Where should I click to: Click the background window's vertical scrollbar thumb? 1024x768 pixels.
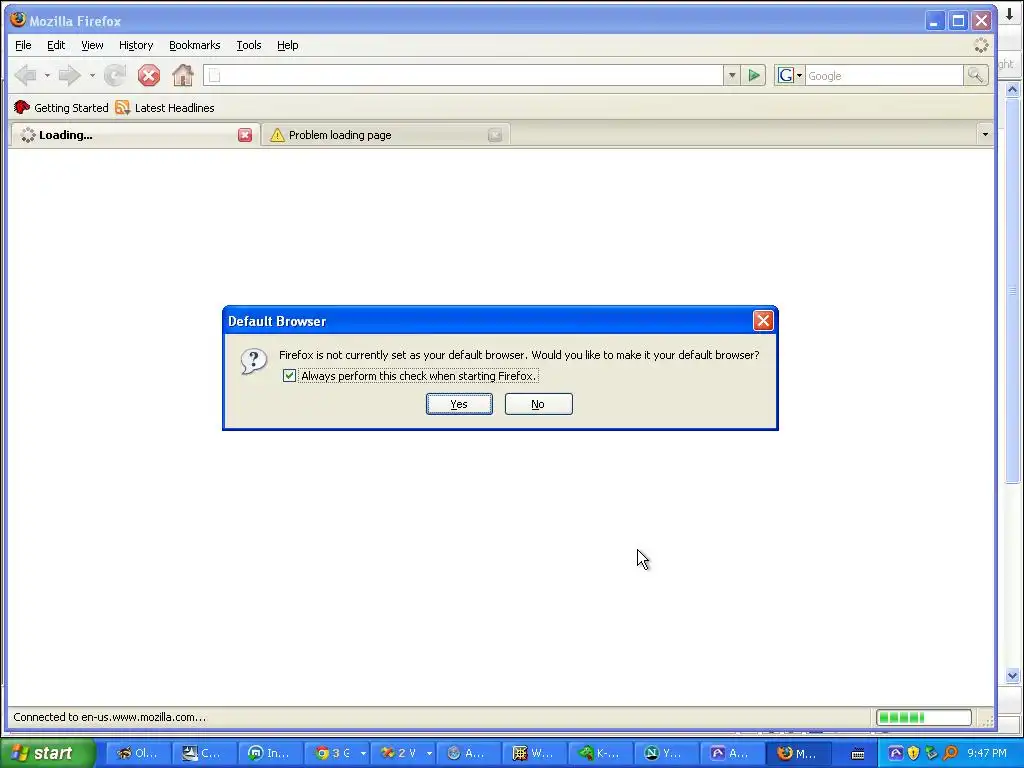pyautogui.click(x=1012, y=291)
